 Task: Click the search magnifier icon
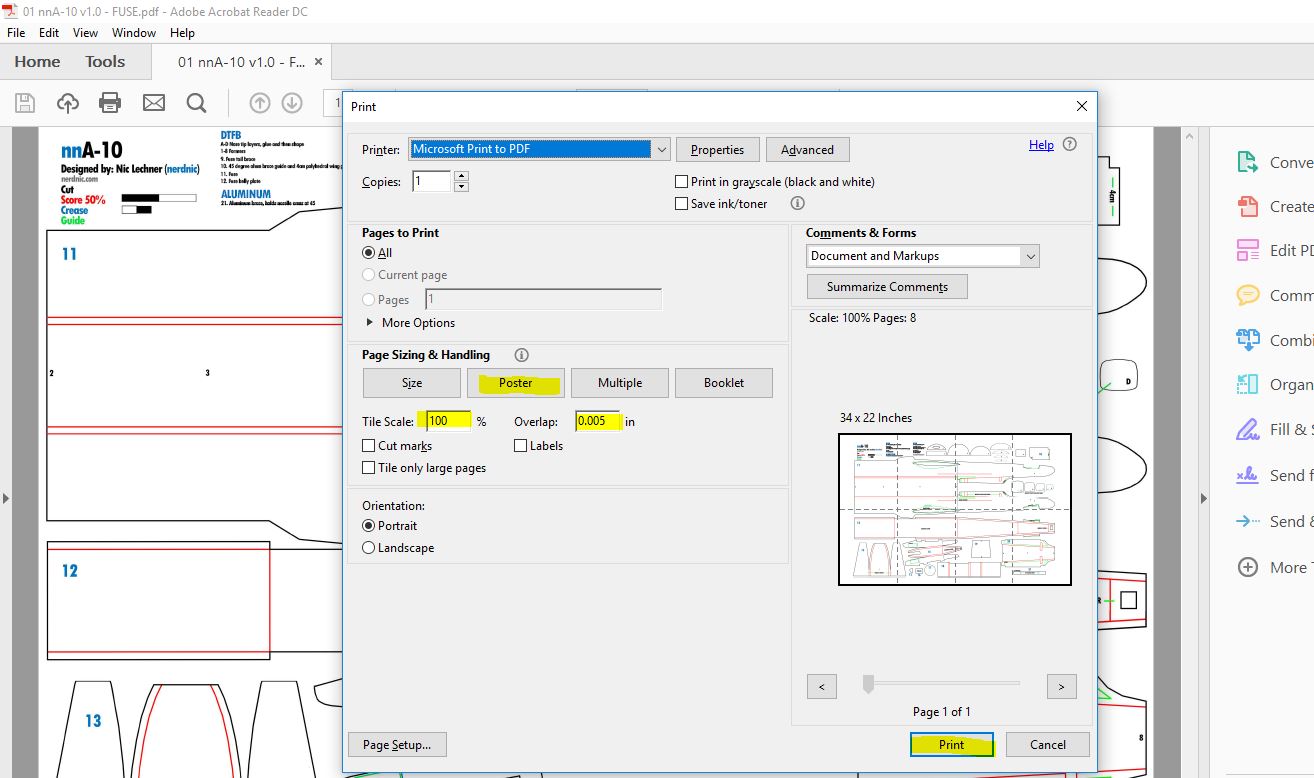point(196,103)
